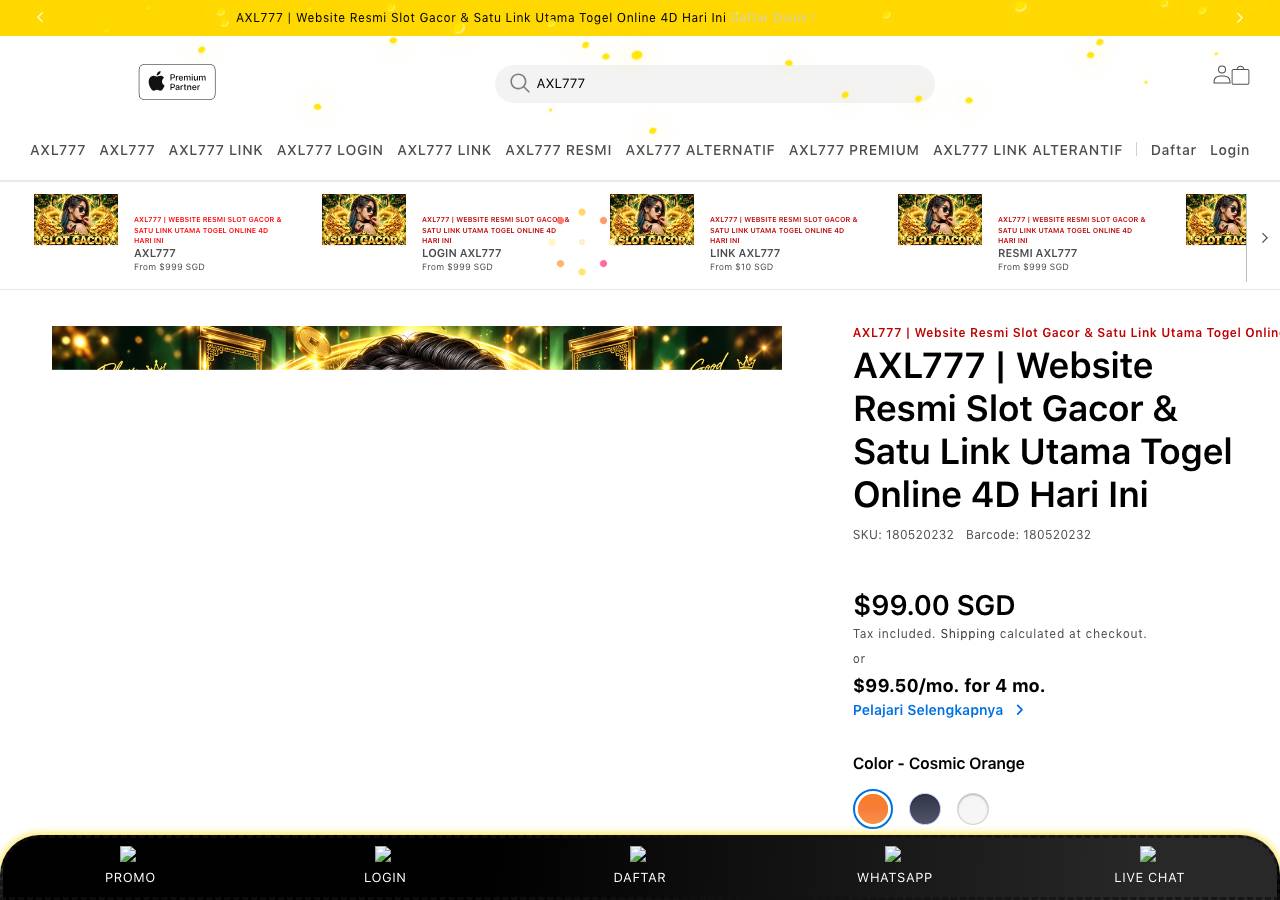This screenshot has width=1280, height=900.
Task: Open the AXL777 From $999 carousel thumbnail
Action: click(76, 219)
